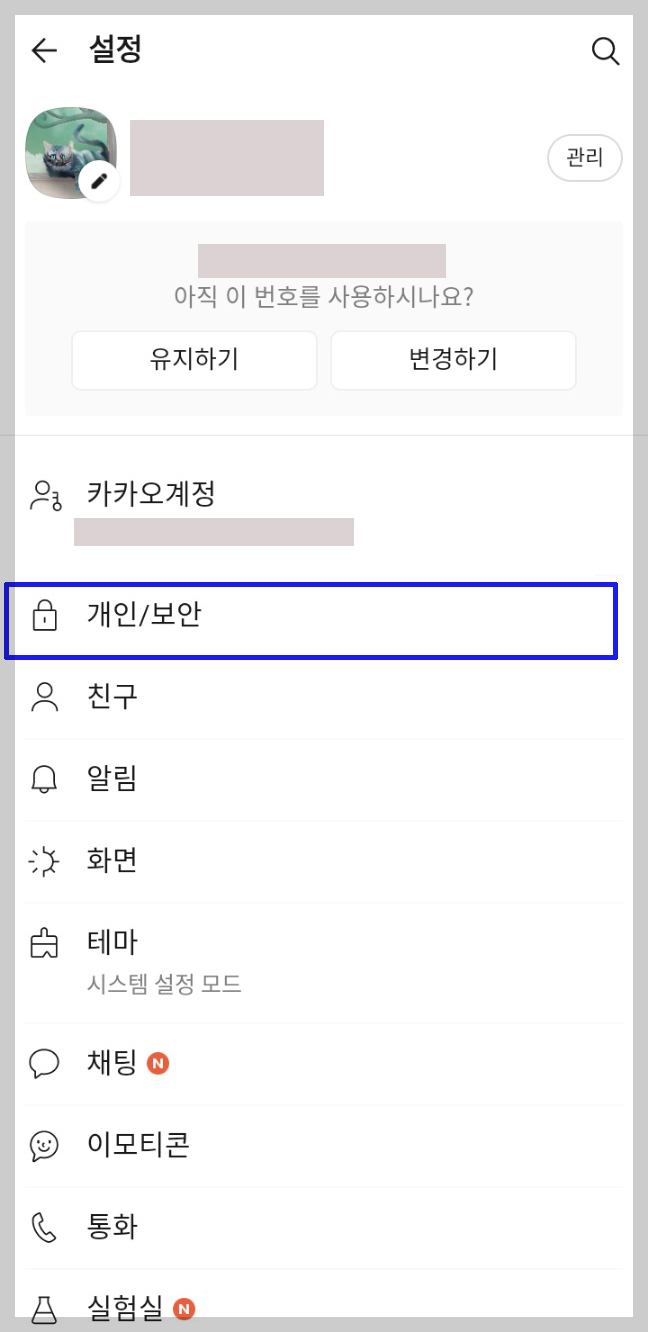Select the emoticon smiley icon for 이모티콘

(x=44, y=1146)
